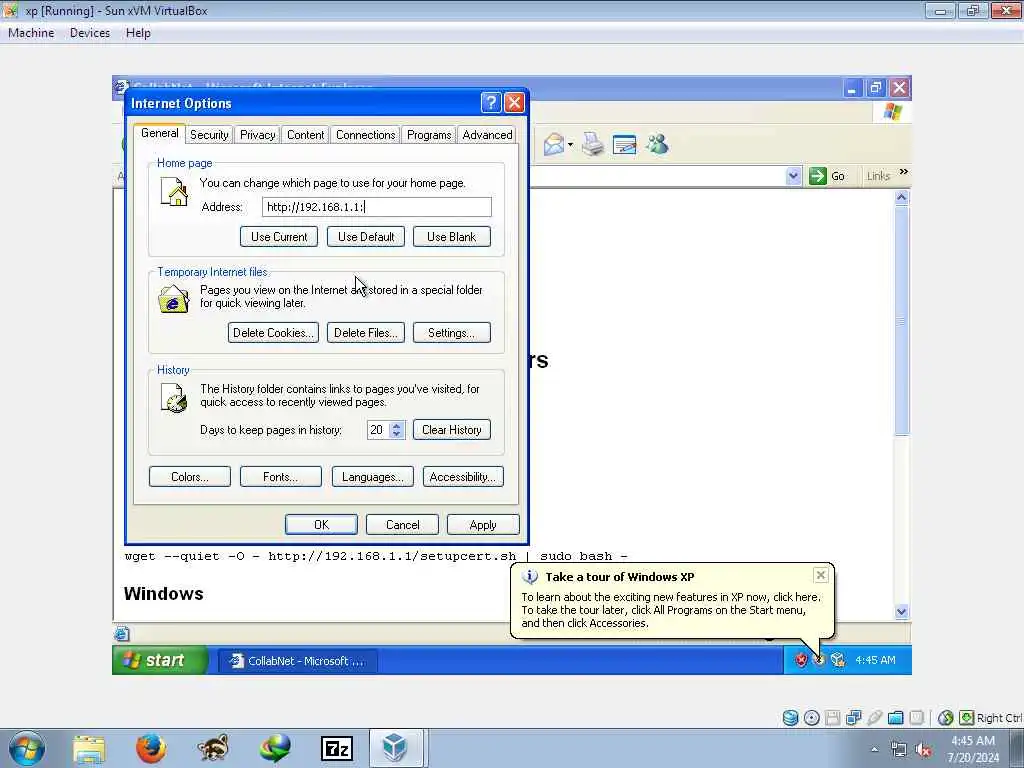This screenshot has width=1024, height=768.
Task: Open the Content tab
Action: click(305, 135)
